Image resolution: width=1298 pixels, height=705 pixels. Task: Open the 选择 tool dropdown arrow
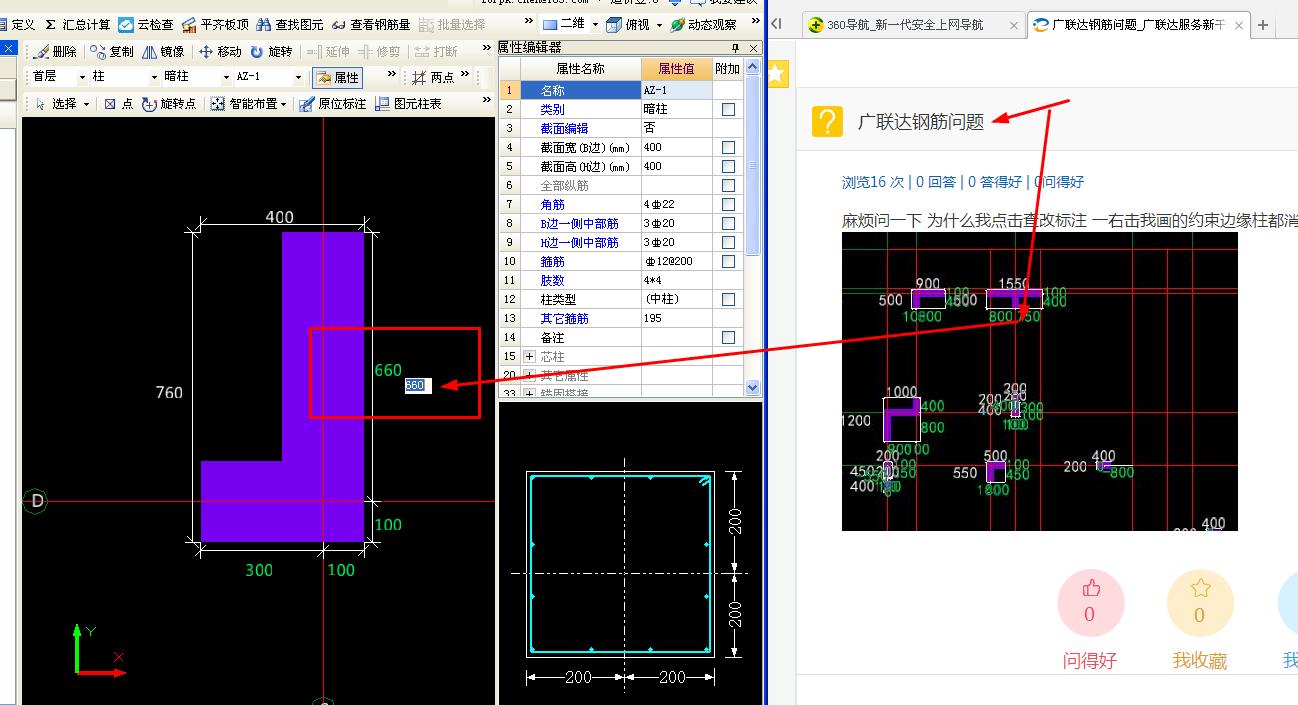point(86,104)
